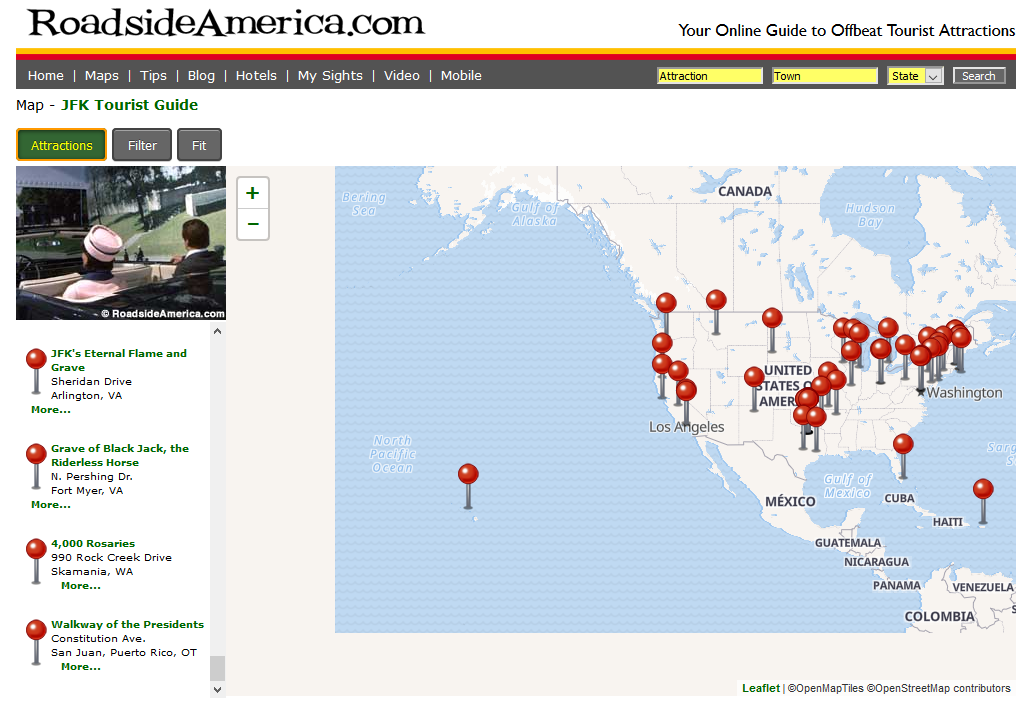
Task: Click pin icon beside Walkway of the Presidents
Action: click(36, 643)
